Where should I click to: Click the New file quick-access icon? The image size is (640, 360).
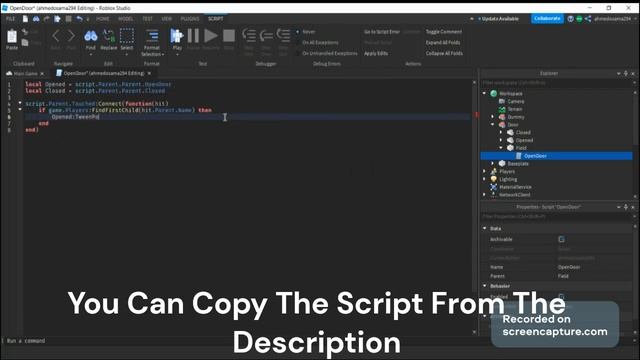(x=25, y=19)
